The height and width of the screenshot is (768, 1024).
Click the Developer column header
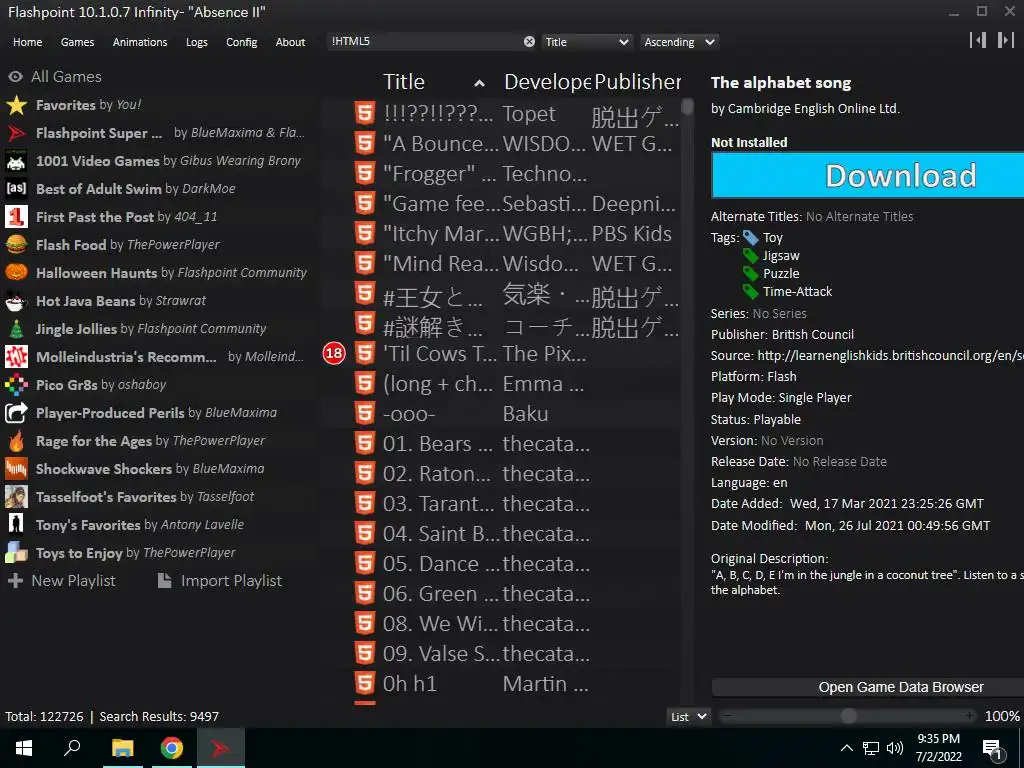(x=547, y=82)
